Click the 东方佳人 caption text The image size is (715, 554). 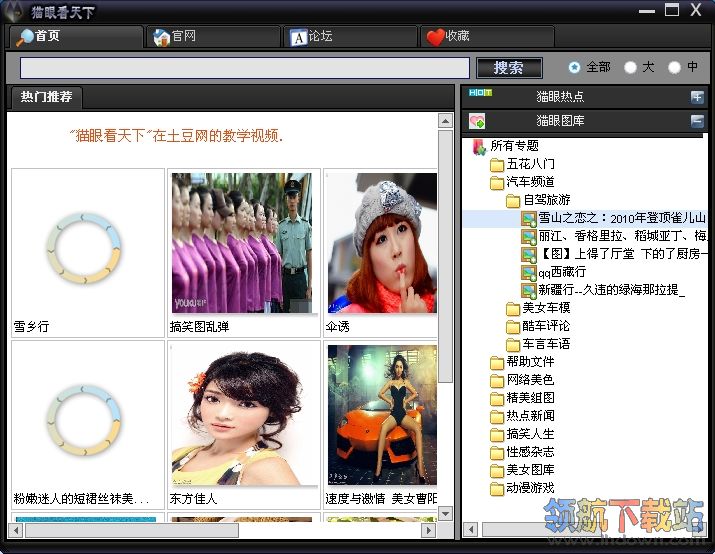pos(193,498)
